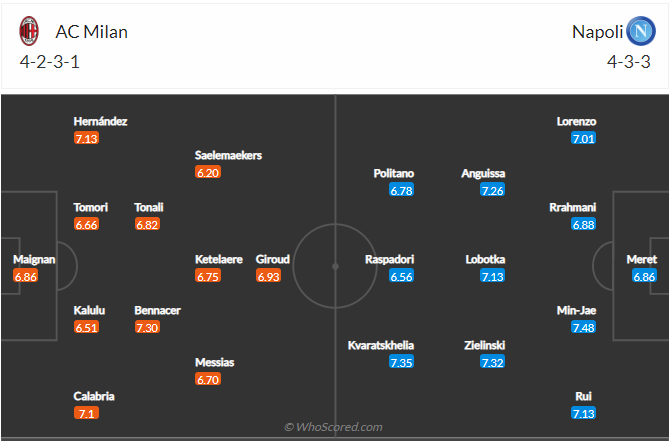This screenshot has height=441, width=671.
Task: Click Saelemaekers player name
Action: [228, 155]
